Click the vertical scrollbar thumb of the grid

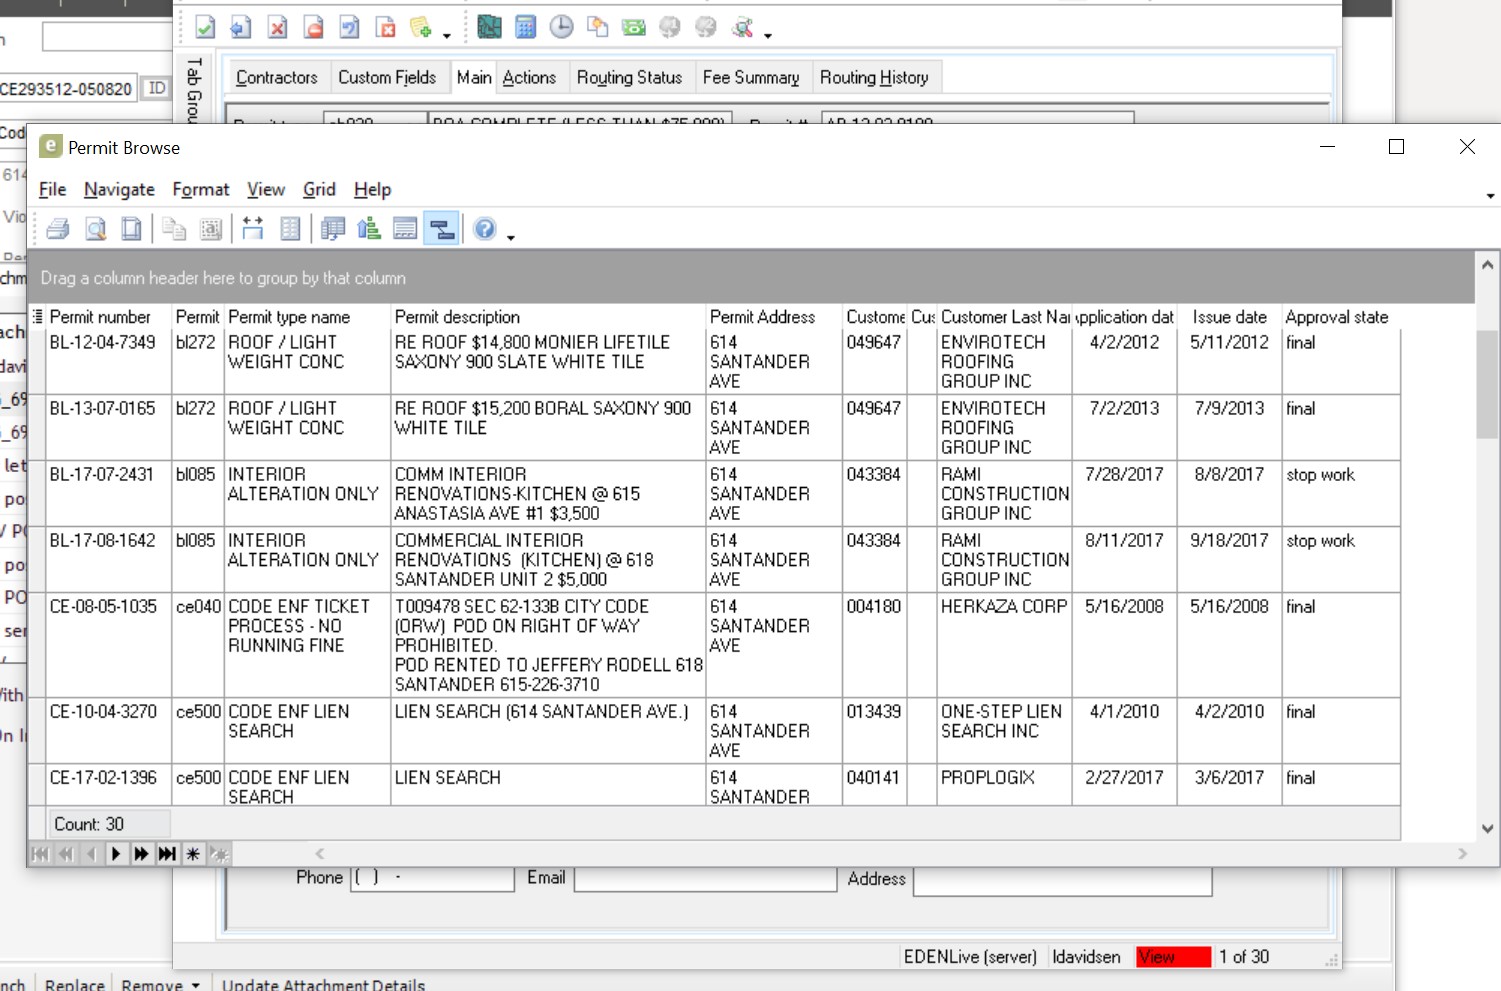tap(1487, 385)
